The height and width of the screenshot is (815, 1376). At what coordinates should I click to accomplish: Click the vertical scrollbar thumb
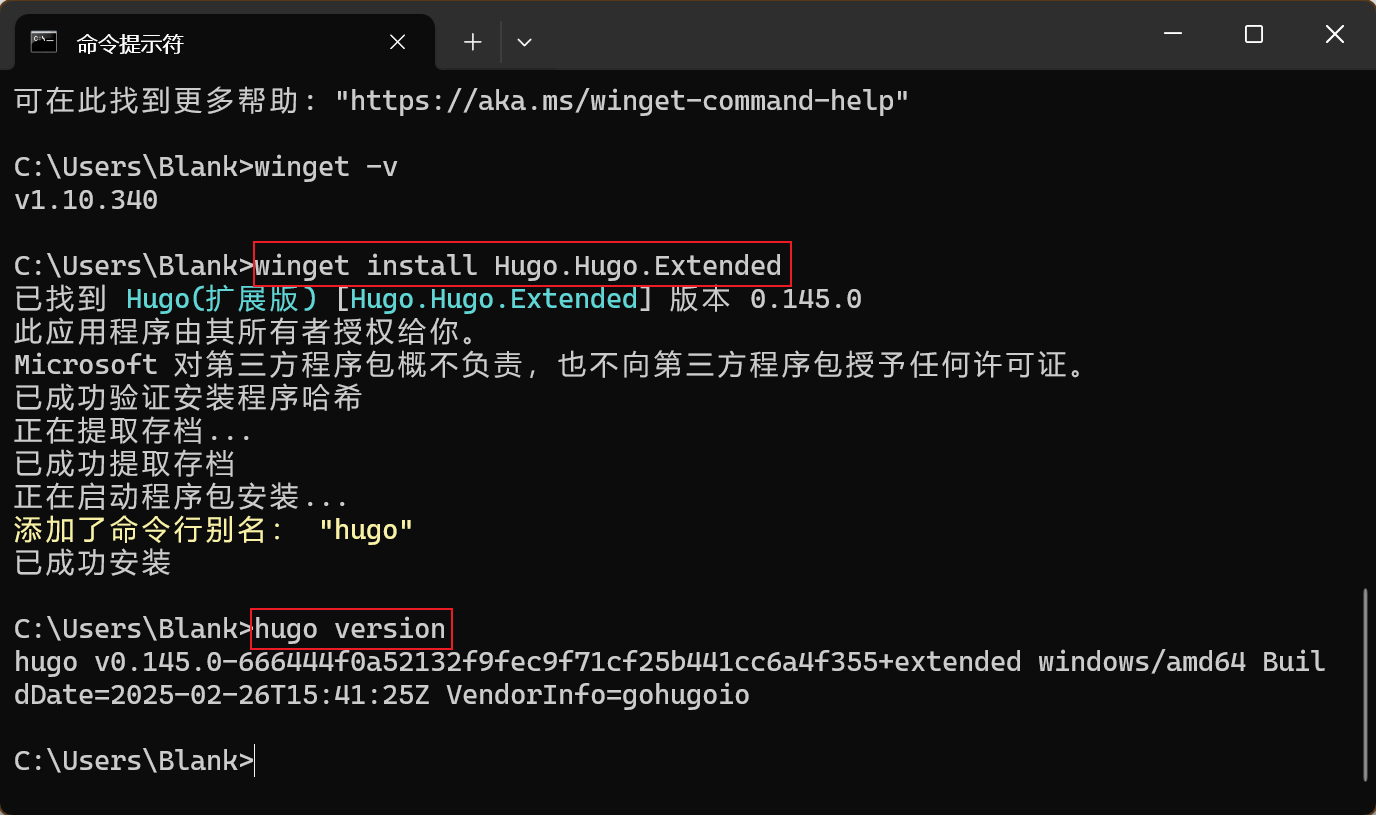1366,685
